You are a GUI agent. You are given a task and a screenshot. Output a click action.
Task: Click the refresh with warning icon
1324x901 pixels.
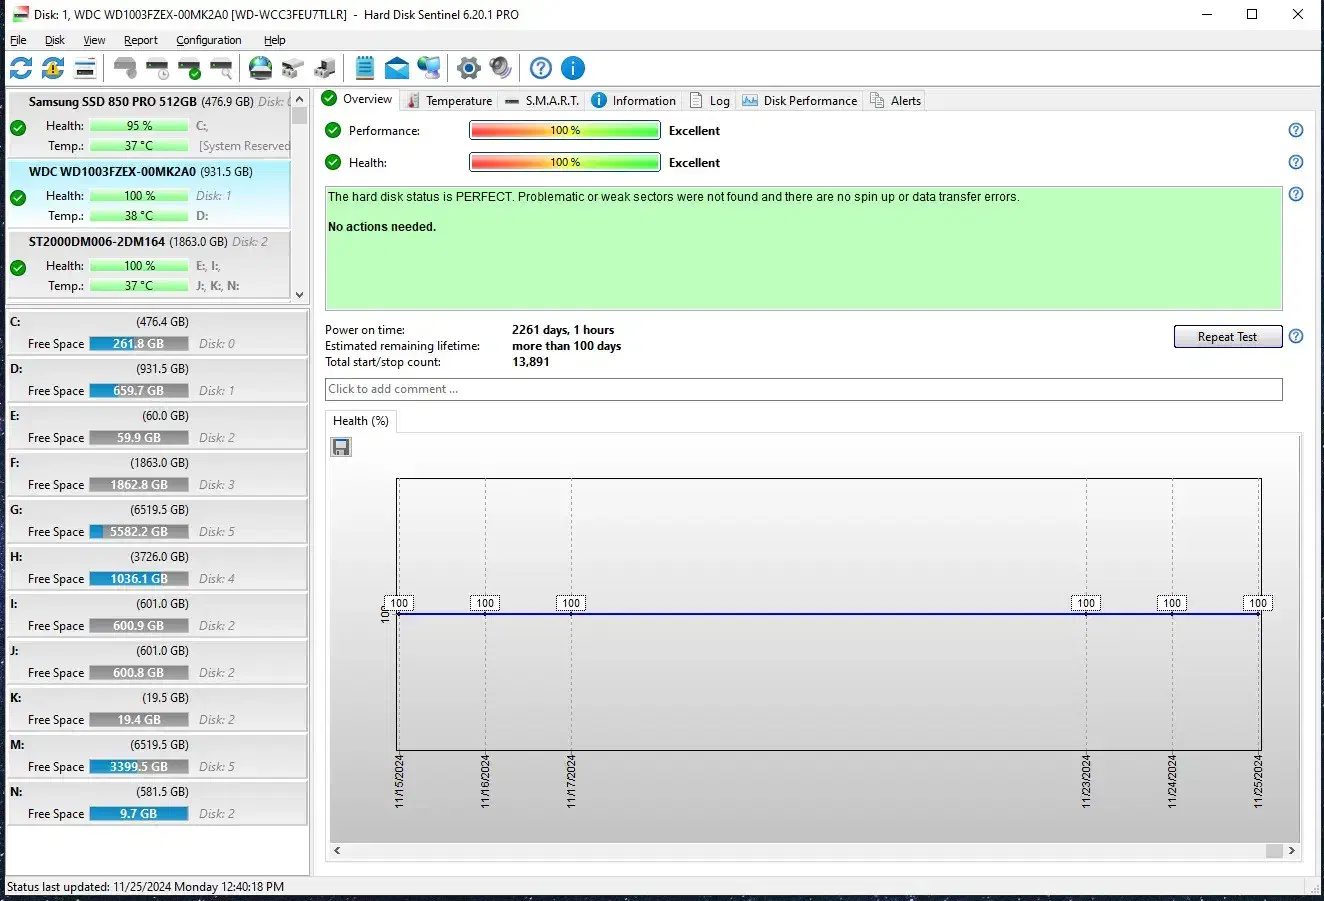point(53,68)
